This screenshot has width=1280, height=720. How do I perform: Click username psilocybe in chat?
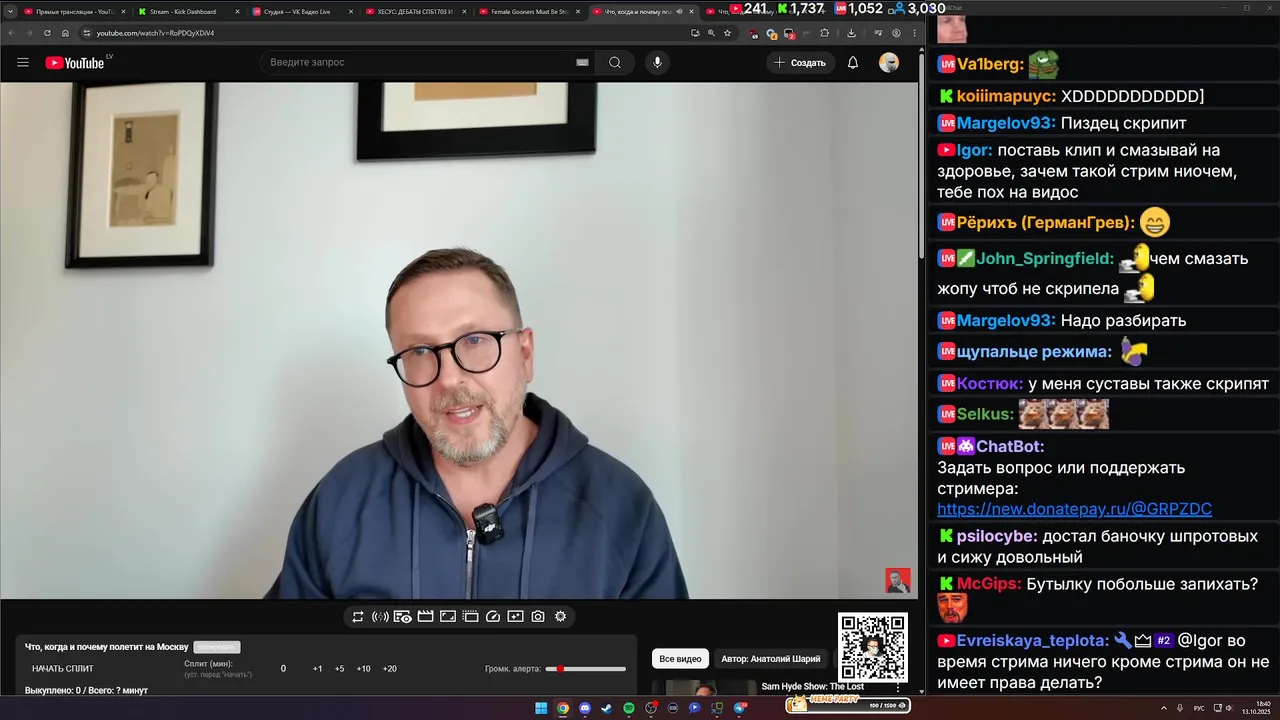[997, 536]
